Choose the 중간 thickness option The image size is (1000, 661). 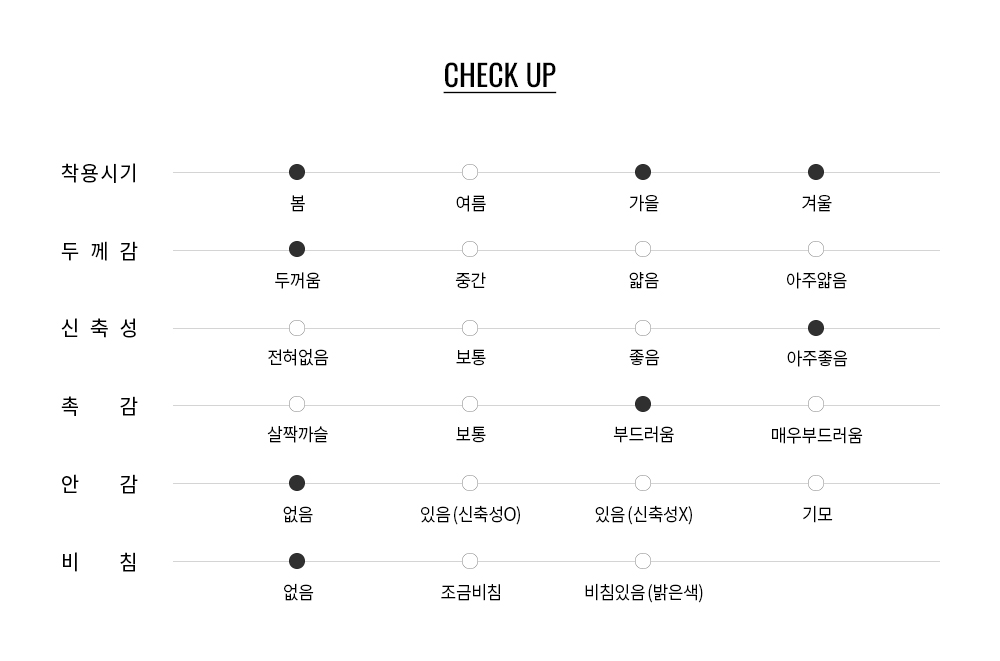click(x=470, y=249)
